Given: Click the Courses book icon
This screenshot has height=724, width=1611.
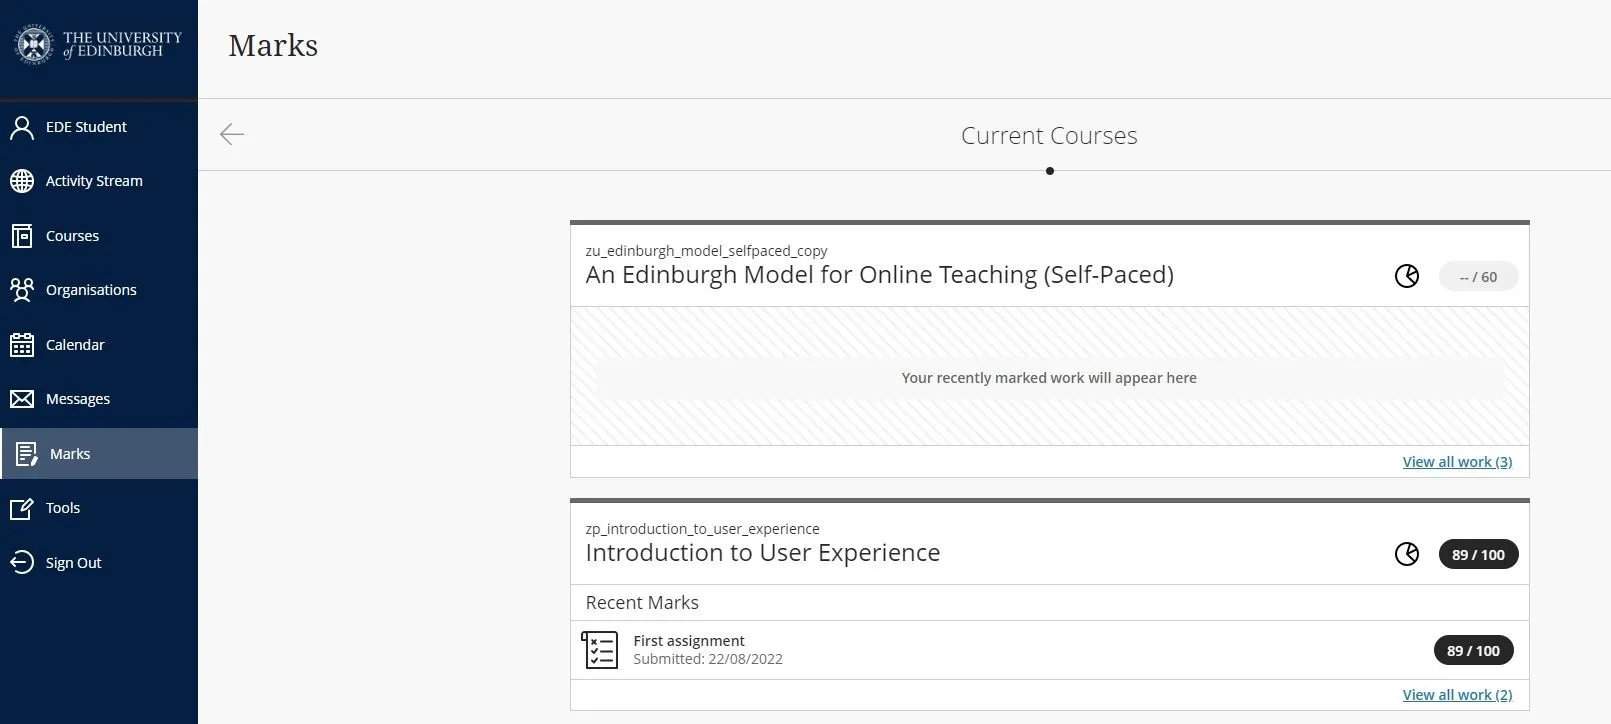Looking at the screenshot, I should [22, 236].
